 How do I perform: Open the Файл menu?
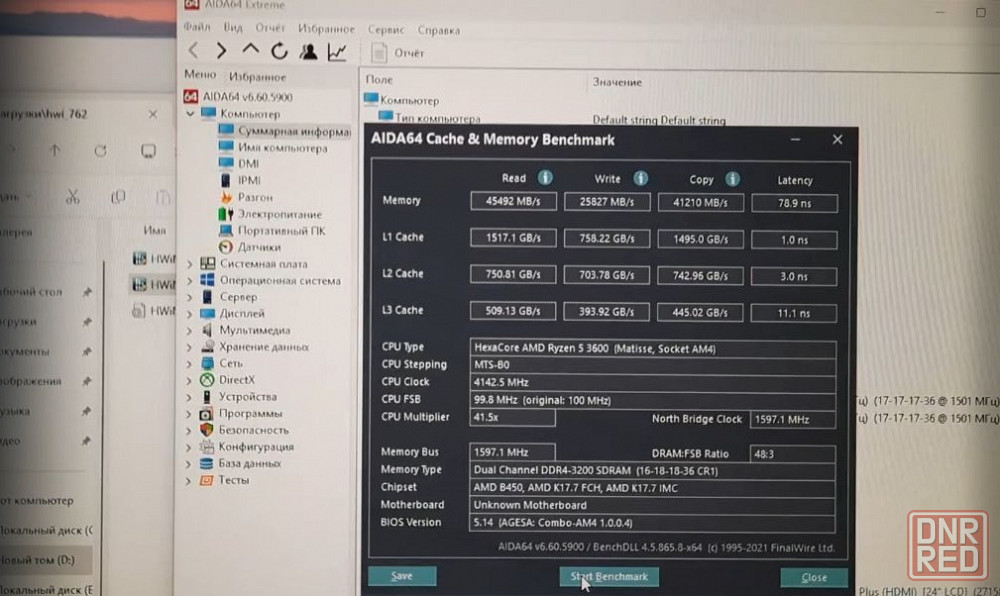tap(196, 27)
